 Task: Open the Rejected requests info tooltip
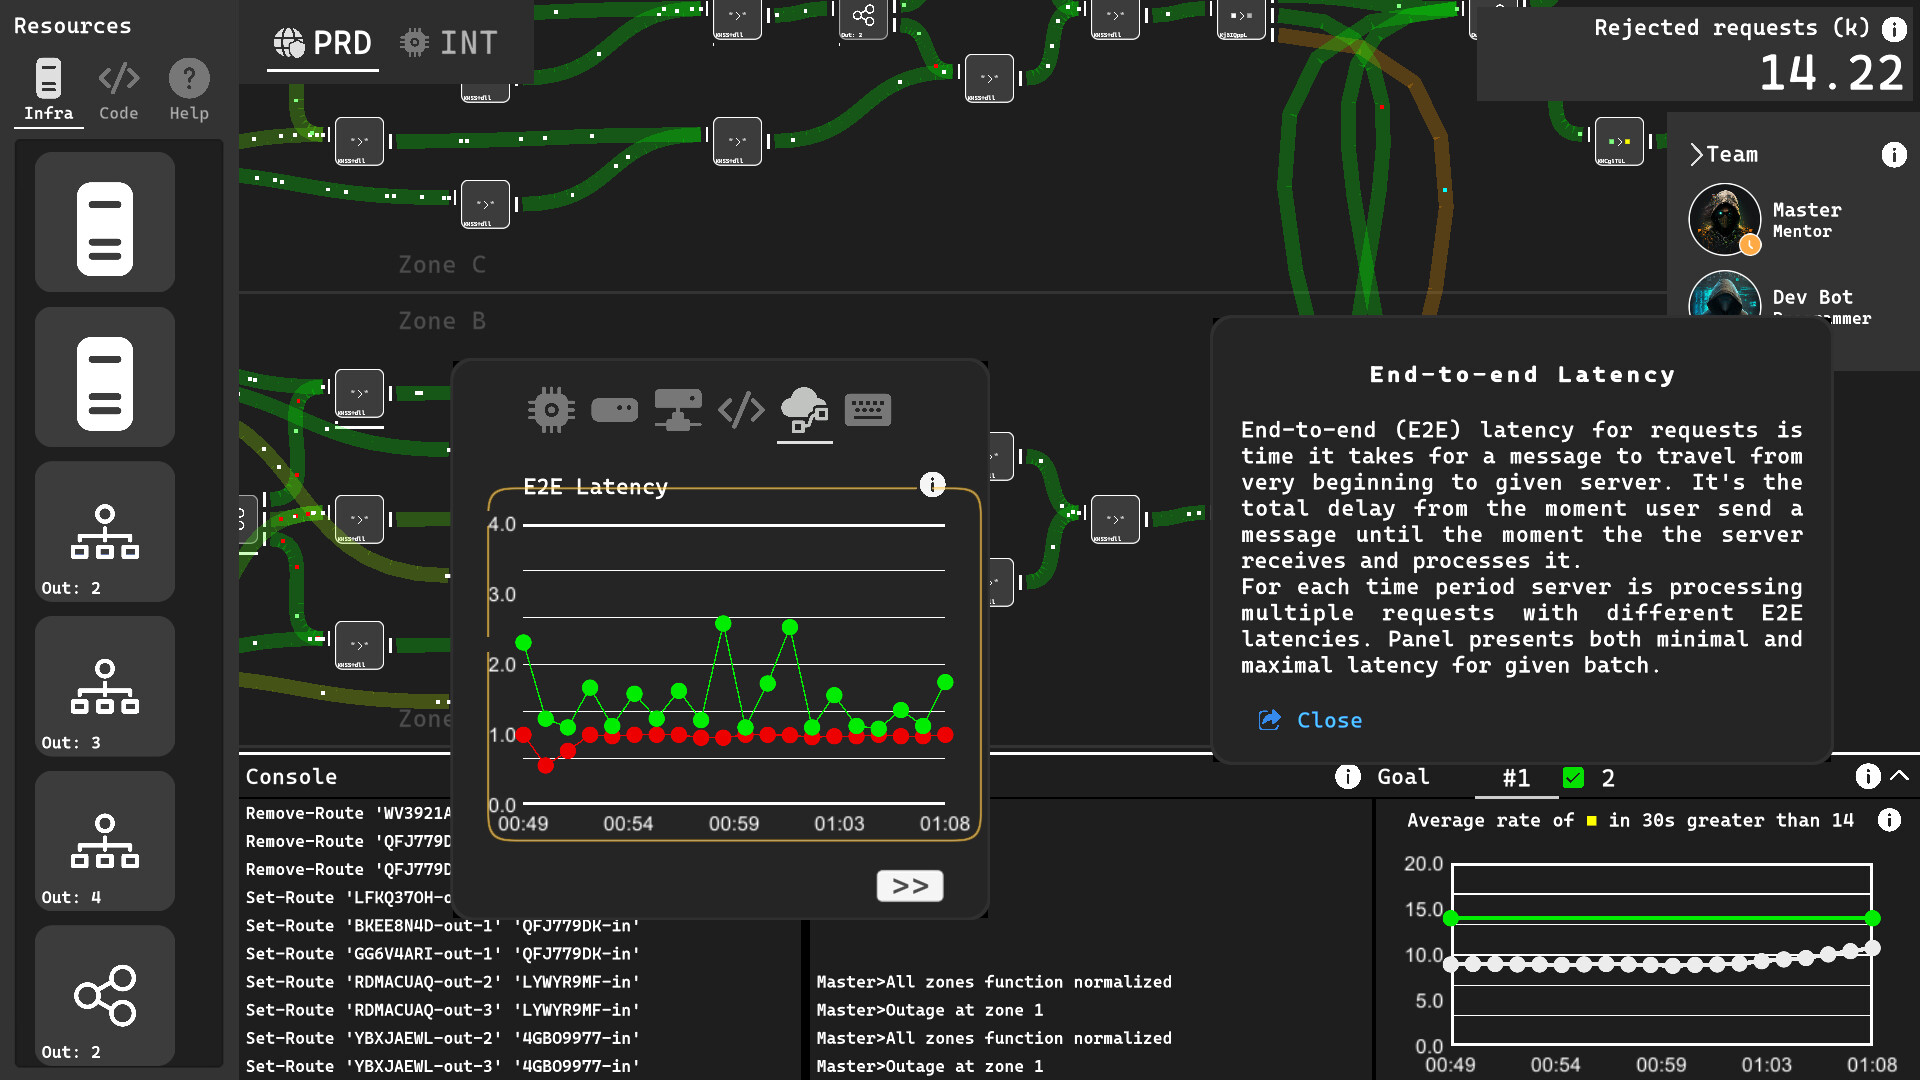point(1895,29)
